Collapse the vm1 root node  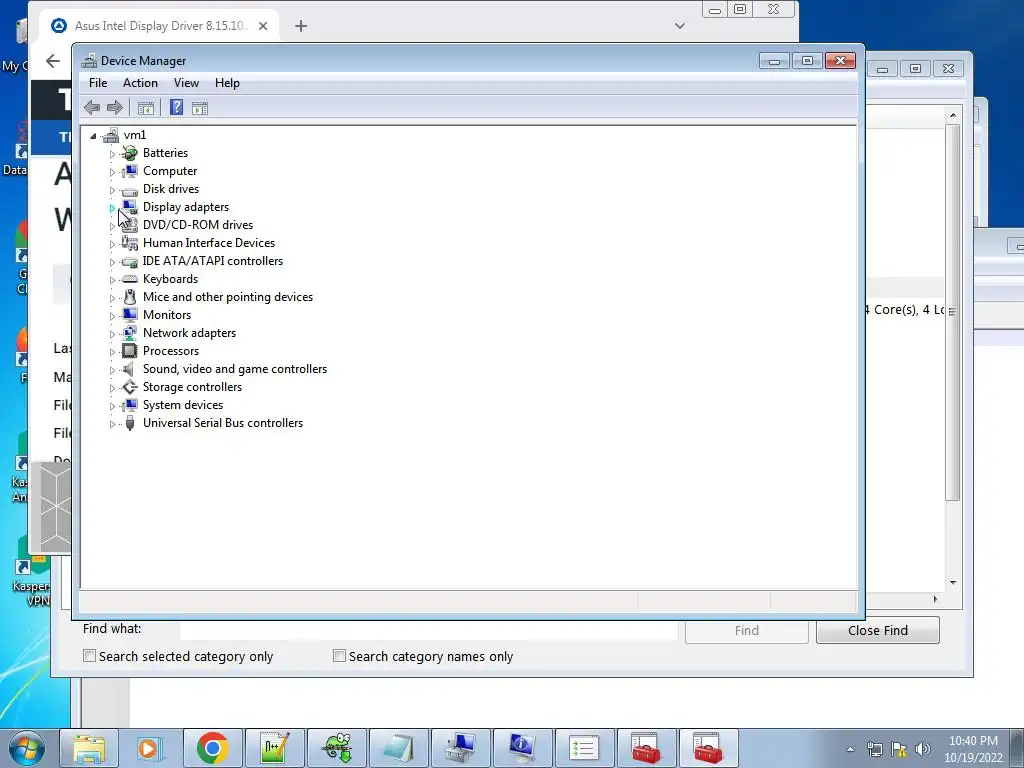click(x=93, y=136)
